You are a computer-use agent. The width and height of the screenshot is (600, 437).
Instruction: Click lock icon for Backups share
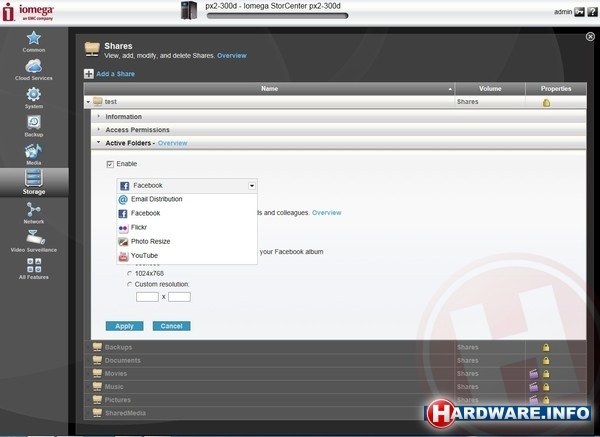(546, 347)
